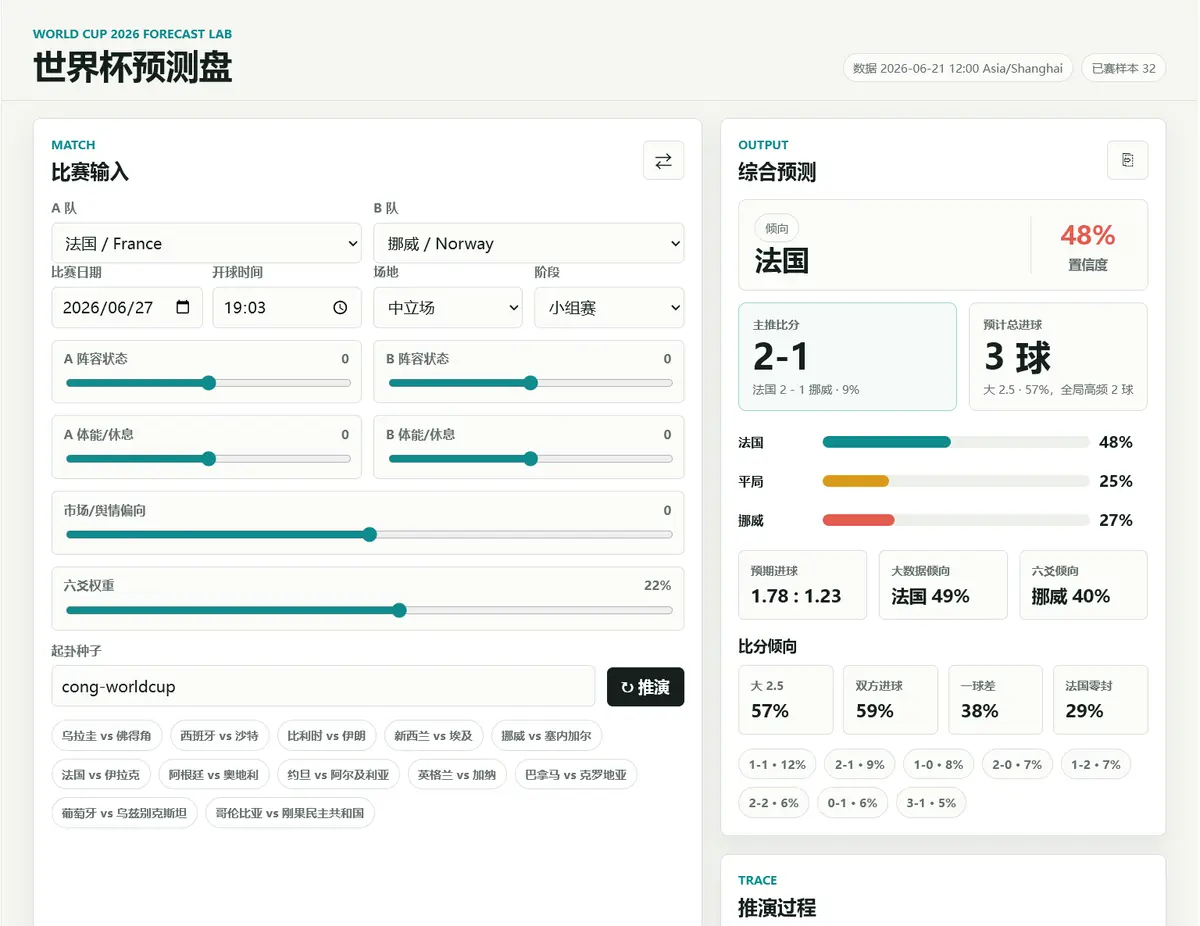This screenshot has height=926, width=1200.
Task: Click the 一球差 38% tile
Action: 995,700
